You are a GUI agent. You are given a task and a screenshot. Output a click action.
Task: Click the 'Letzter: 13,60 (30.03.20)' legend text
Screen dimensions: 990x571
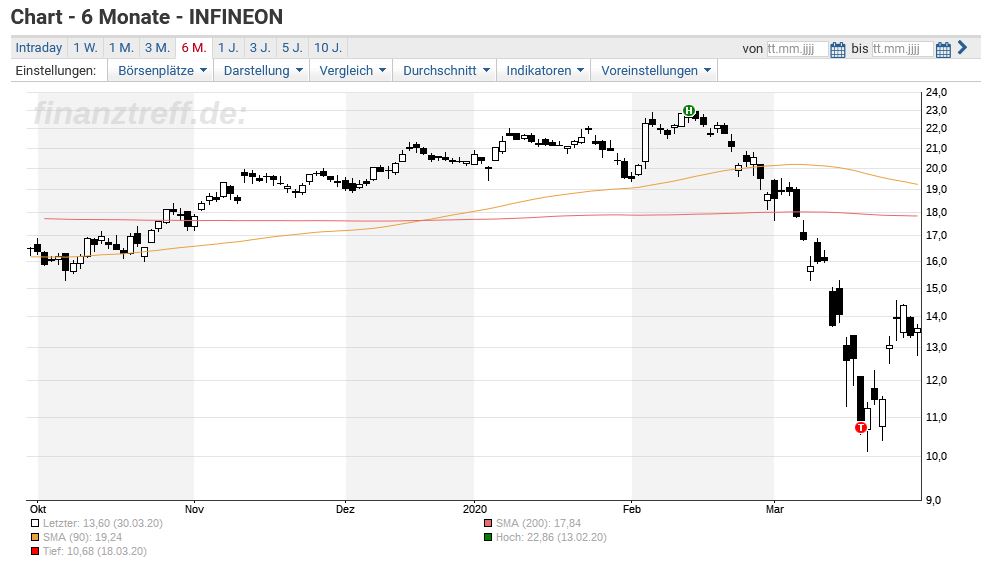coord(102,524)
